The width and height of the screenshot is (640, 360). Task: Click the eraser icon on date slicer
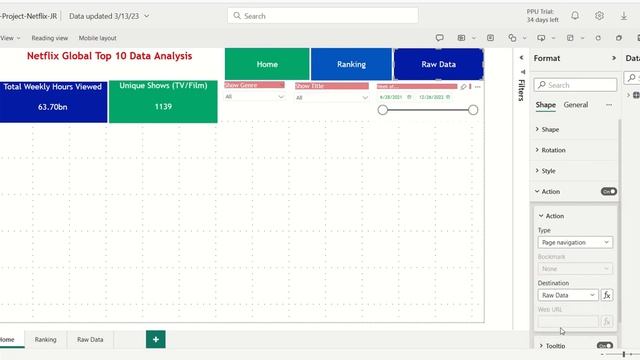point(463,87)
